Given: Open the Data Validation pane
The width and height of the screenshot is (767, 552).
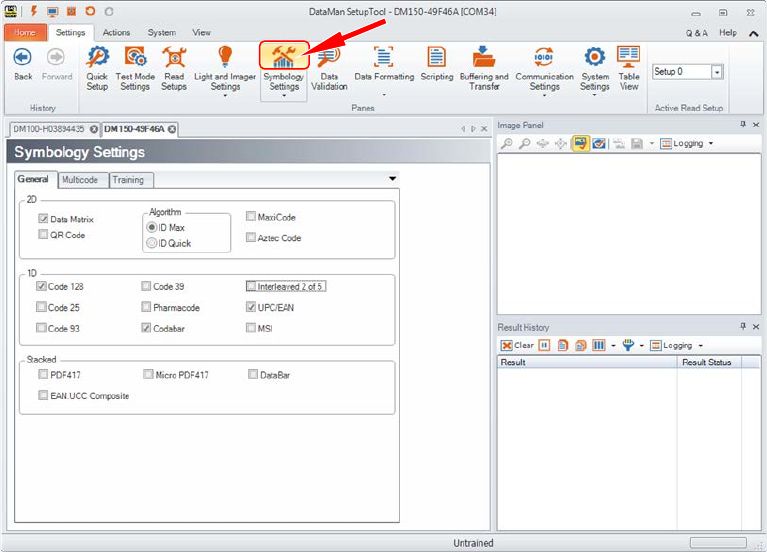Looking at the screenshot, I should click(328, 68).
